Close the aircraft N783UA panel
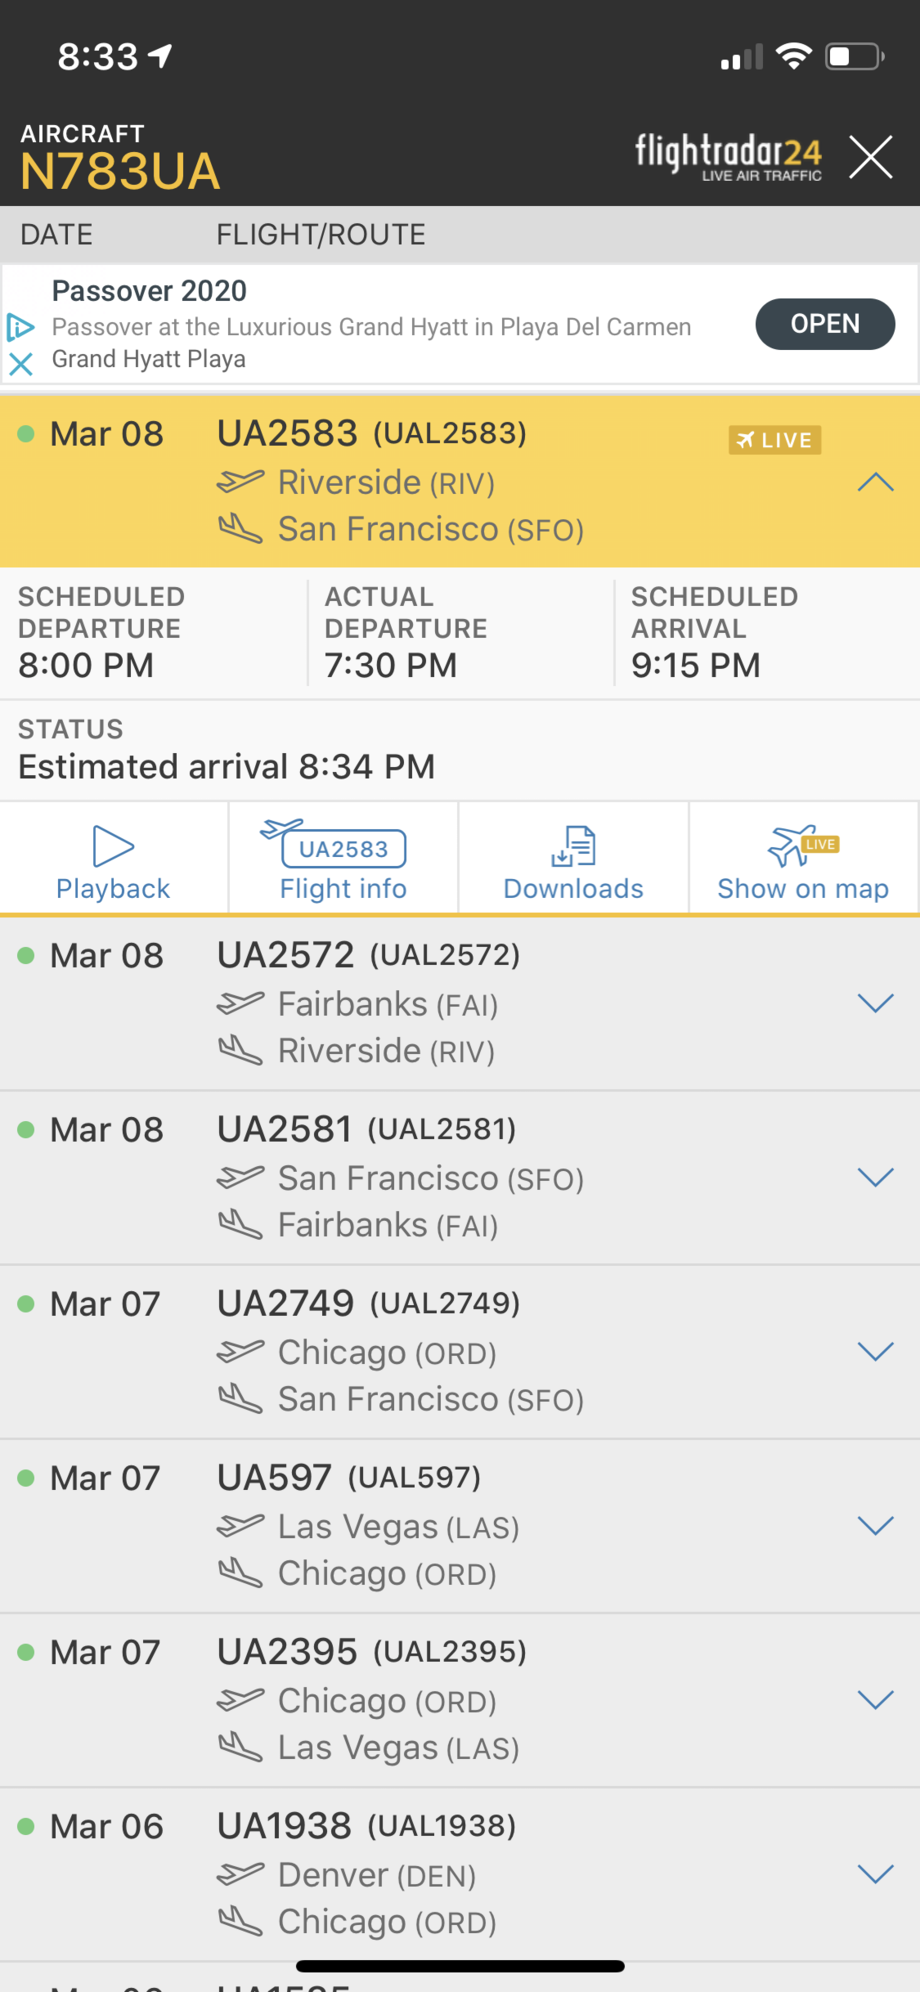Image resolution: width=920 pixels, height=1992 pixels. point(871,157)
